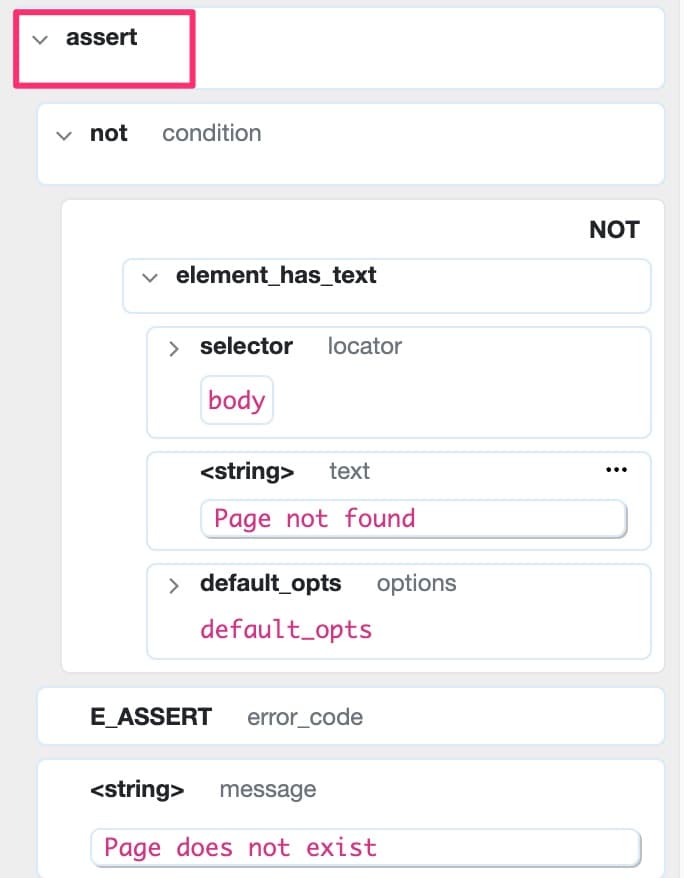Collapse the element_has_text block chevron
Viewport: 684px width, 878px height.
tap(149, 276)
